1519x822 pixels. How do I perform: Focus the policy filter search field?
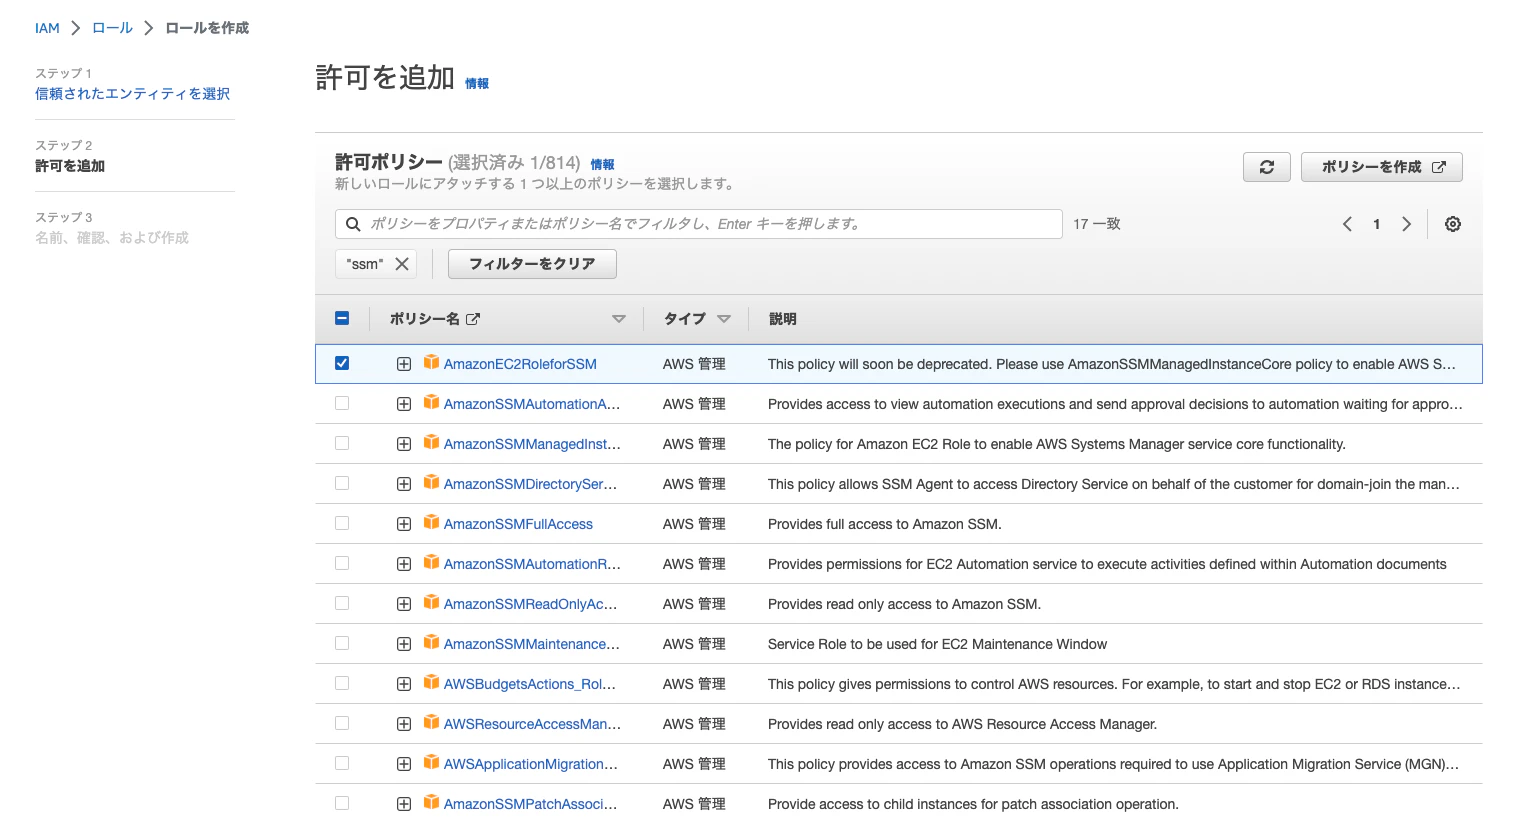(x=699, y=224)
